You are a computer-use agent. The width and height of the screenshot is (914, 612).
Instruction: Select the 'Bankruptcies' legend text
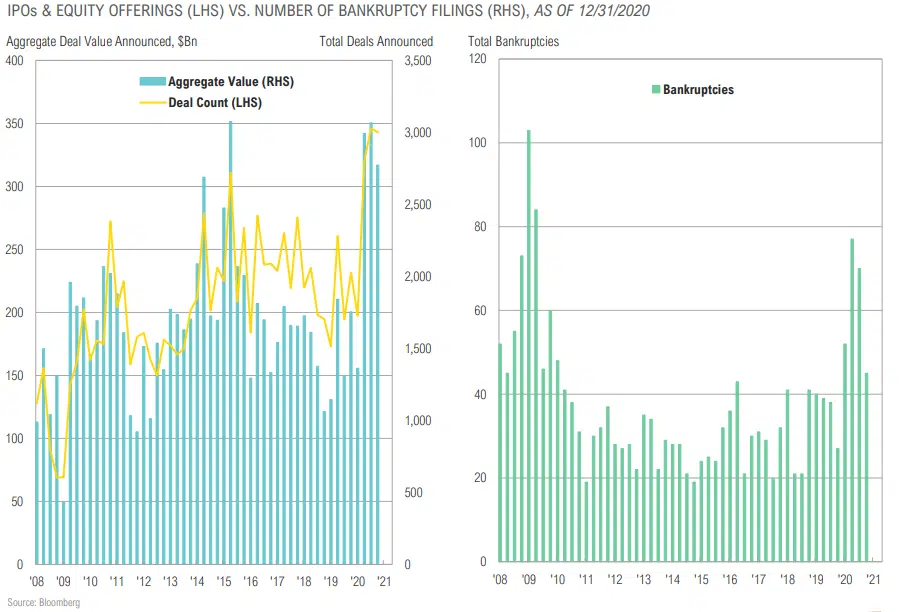tap(698, 90)
